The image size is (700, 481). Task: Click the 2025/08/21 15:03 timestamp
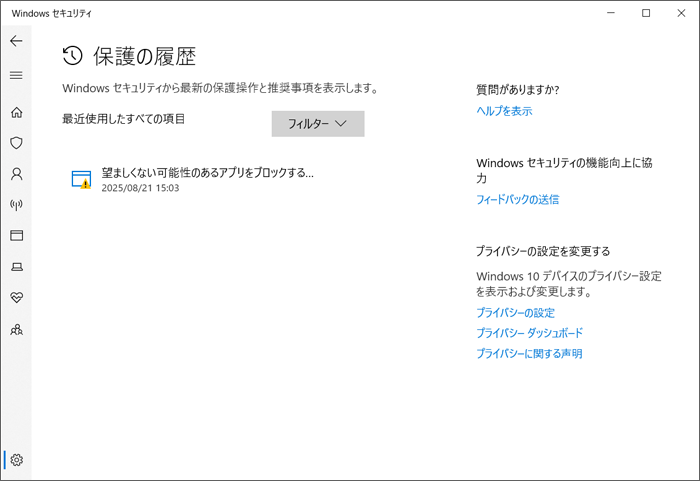(x=140, y=188)
